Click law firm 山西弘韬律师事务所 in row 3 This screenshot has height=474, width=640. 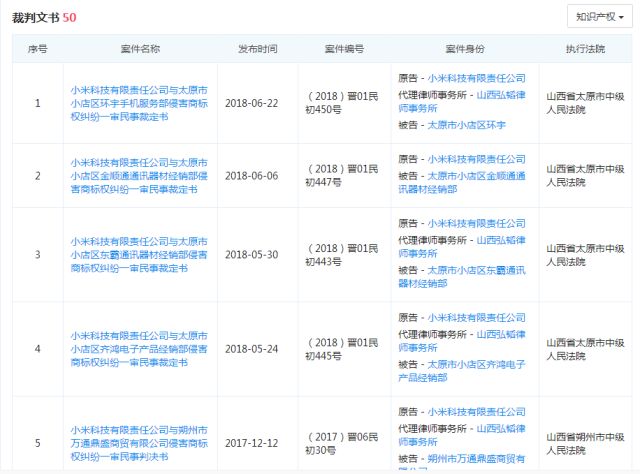click(462, 247)
